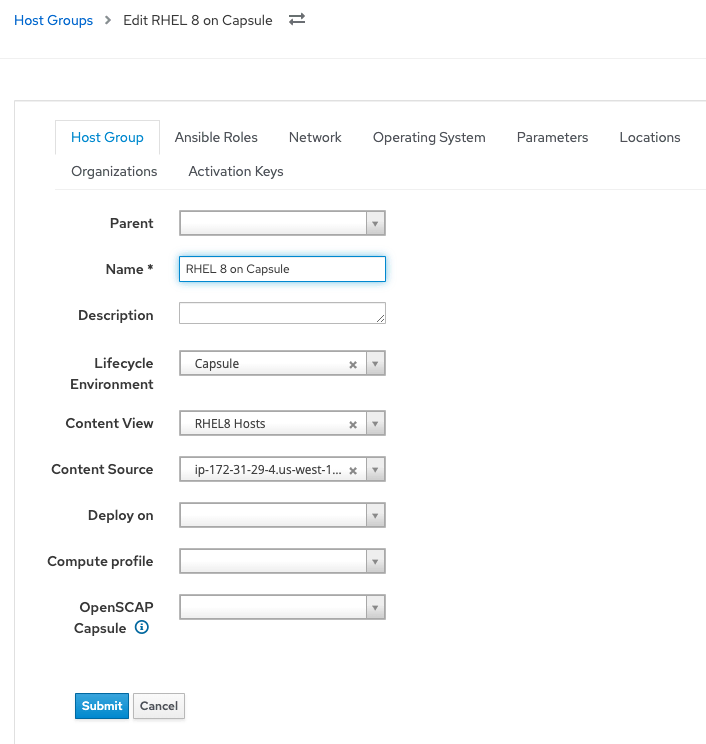Click the Submit button
Image resolution: width=706 pixels, height=744 pixels.
[x=102, y=706]
